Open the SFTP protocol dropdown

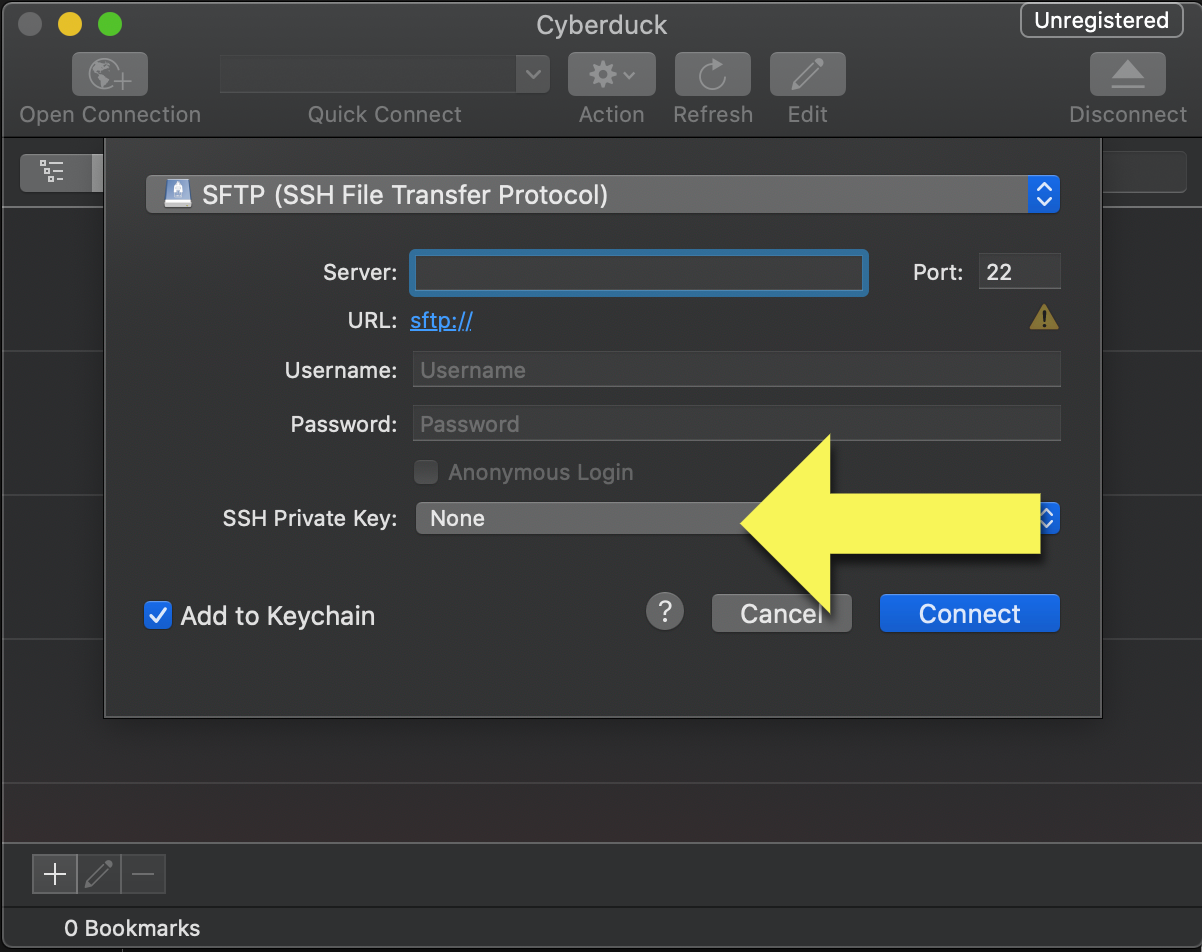(602, 194)
